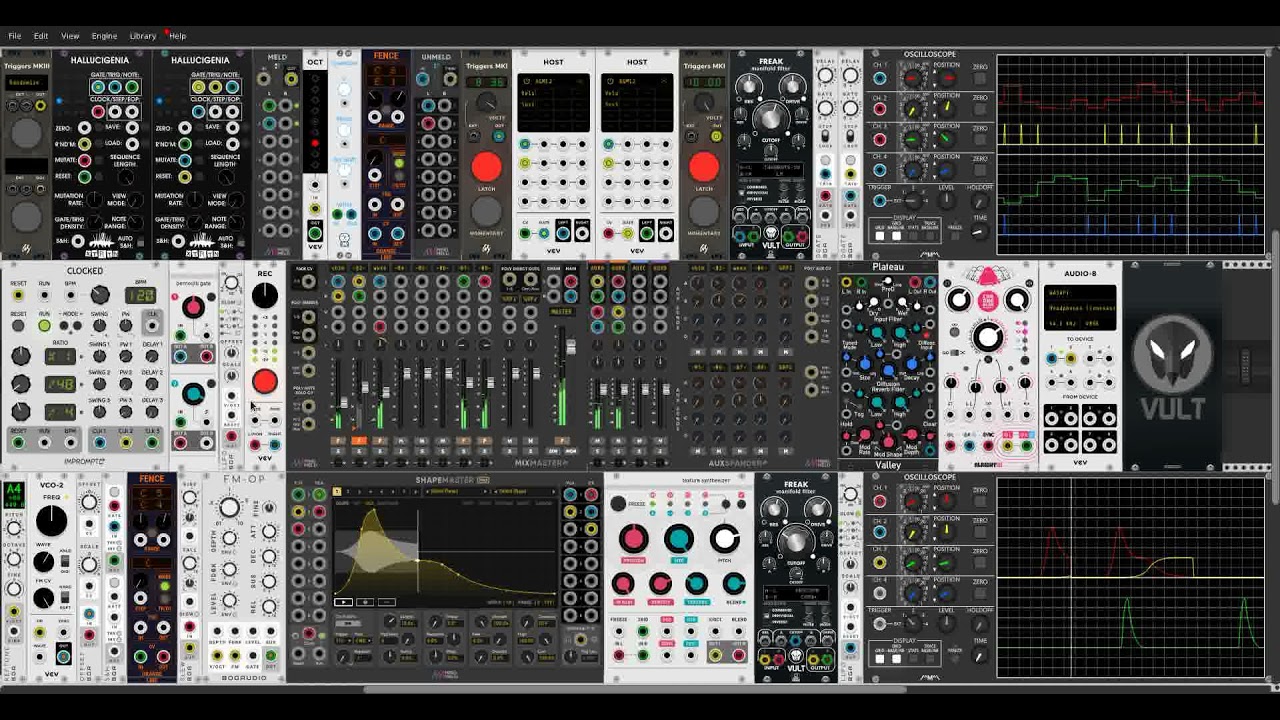Open the Engine menu
1280x720 pixels.
coord(104,36)
